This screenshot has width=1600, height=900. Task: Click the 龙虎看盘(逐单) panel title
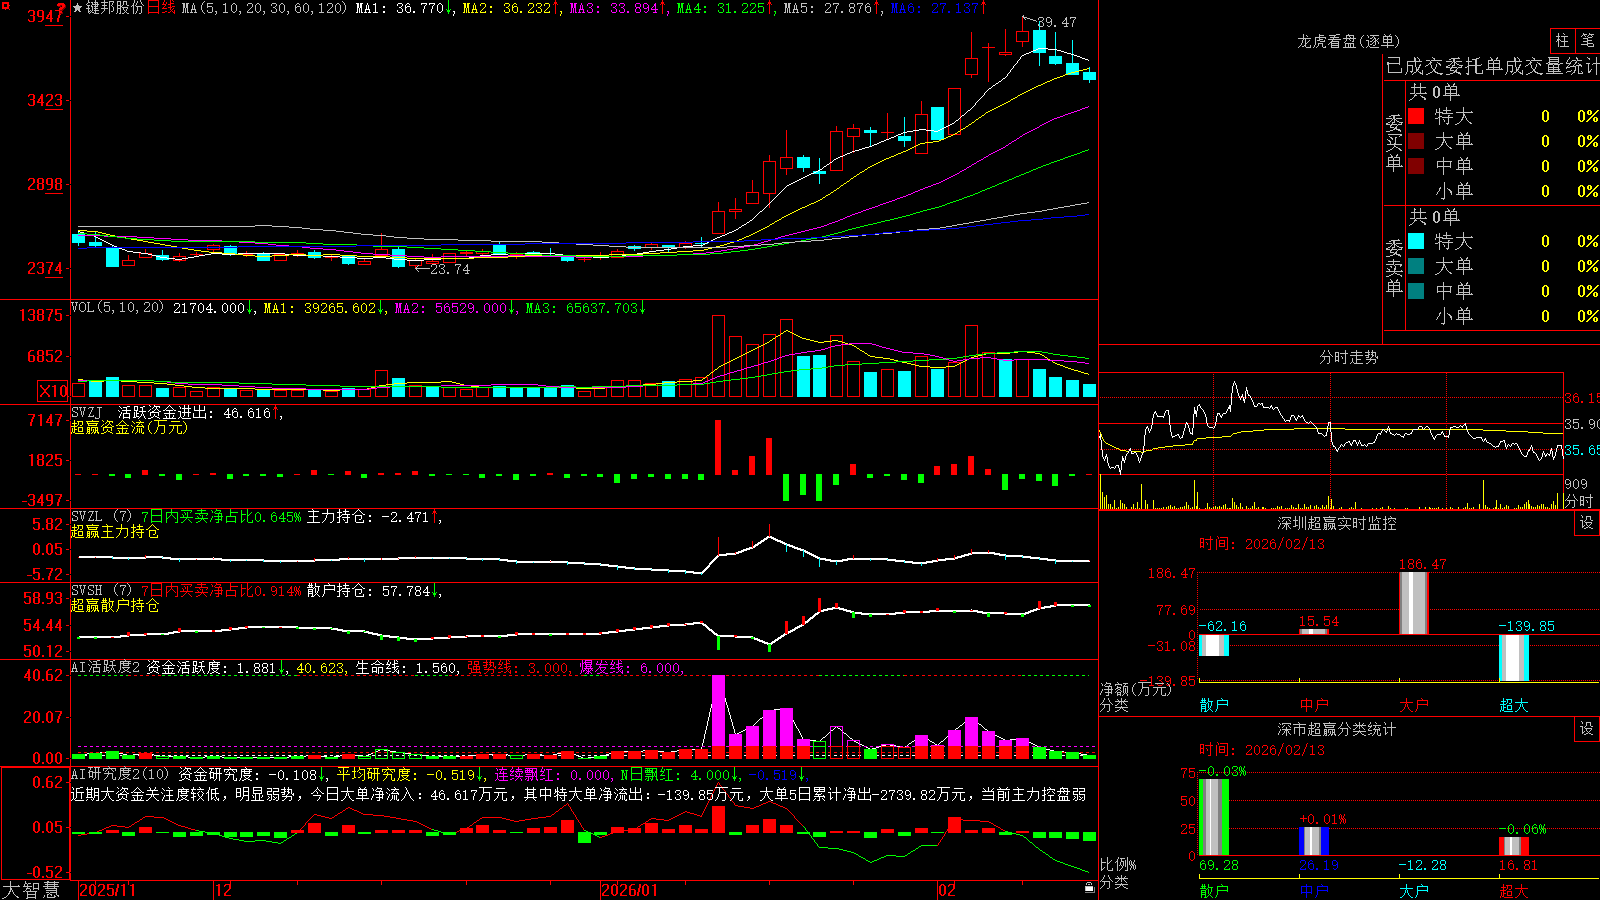click(x=1348, y=41)
